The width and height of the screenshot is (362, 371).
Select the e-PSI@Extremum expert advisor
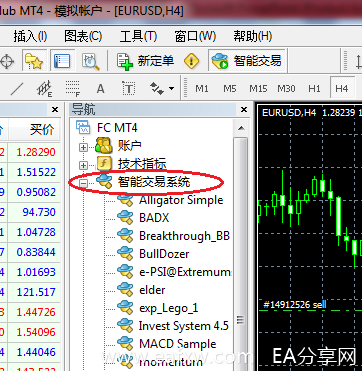pos(185,272)
